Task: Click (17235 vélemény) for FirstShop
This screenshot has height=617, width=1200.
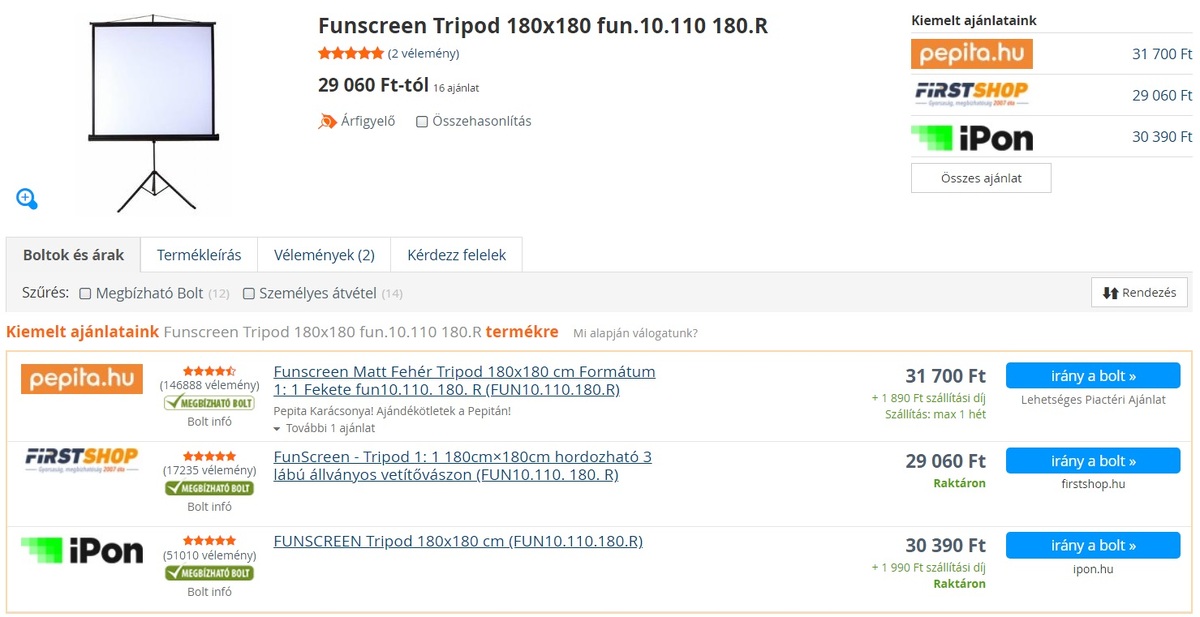Action: click(209, 470)
